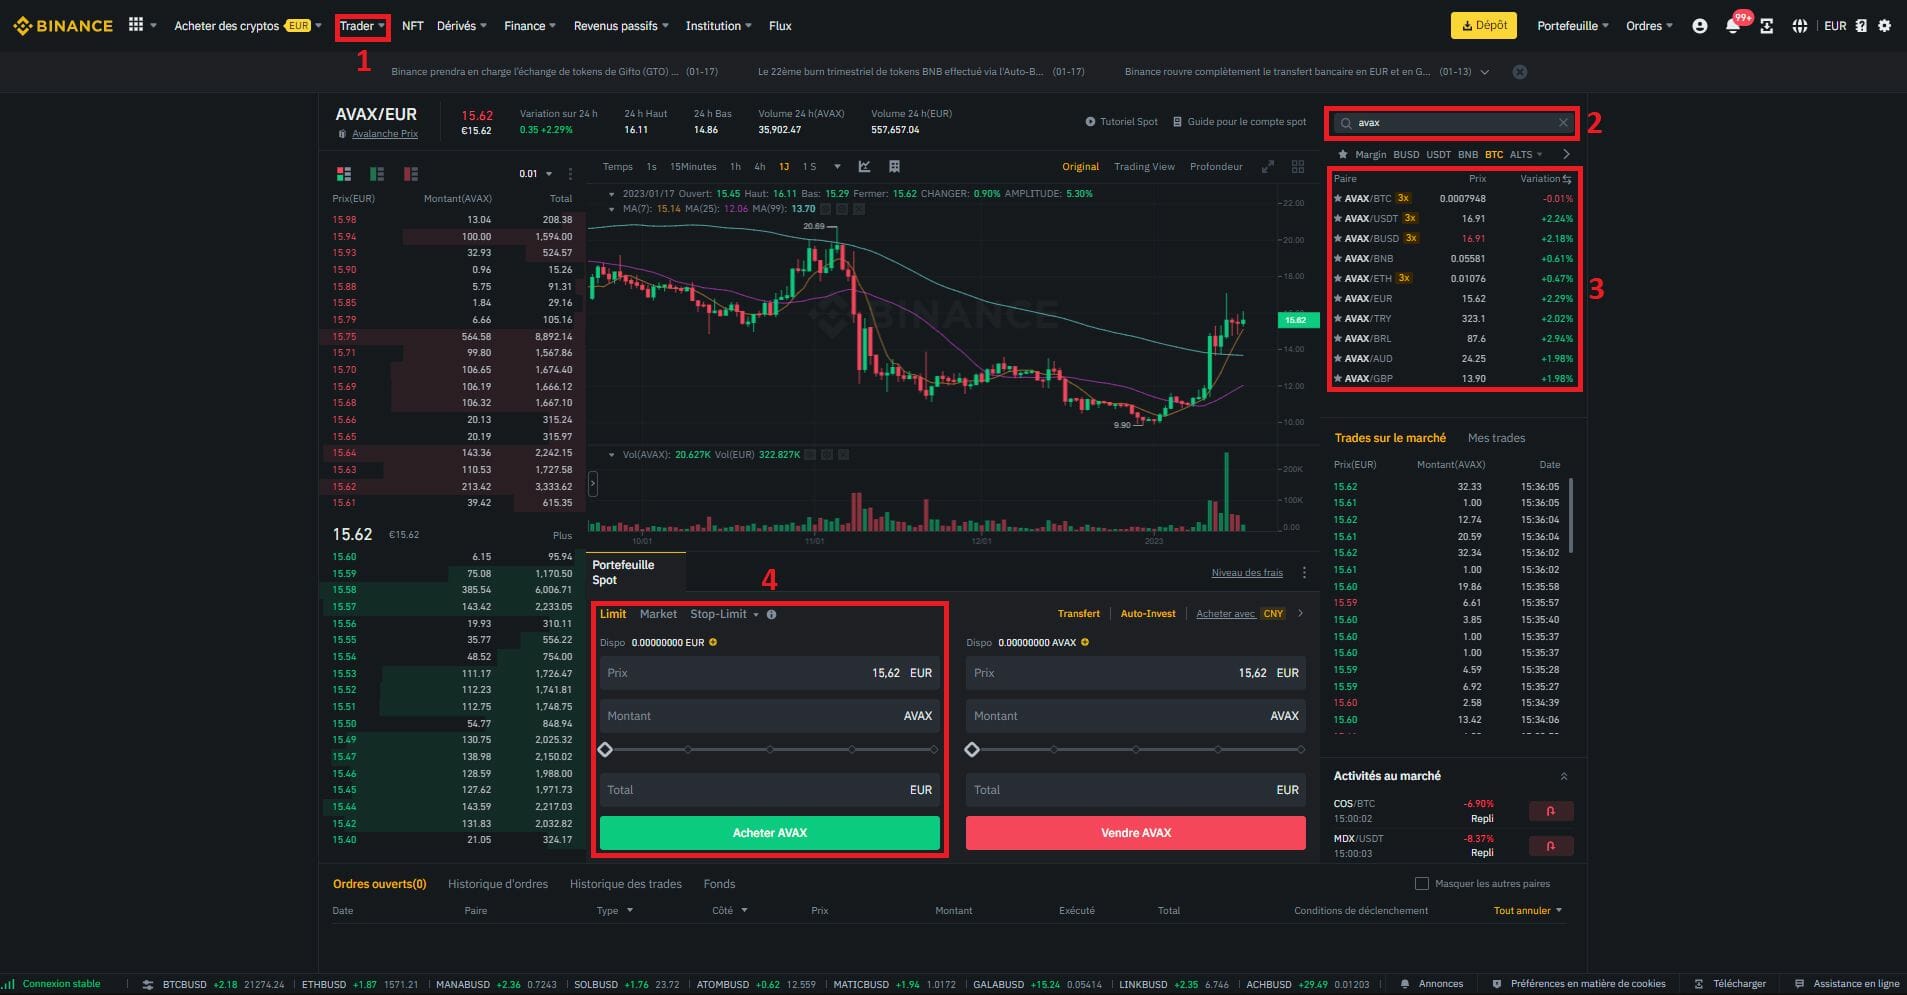Screen dimensions: 1907x995
Task: Click the sell Montant input field
Action: click(1136, 717)
